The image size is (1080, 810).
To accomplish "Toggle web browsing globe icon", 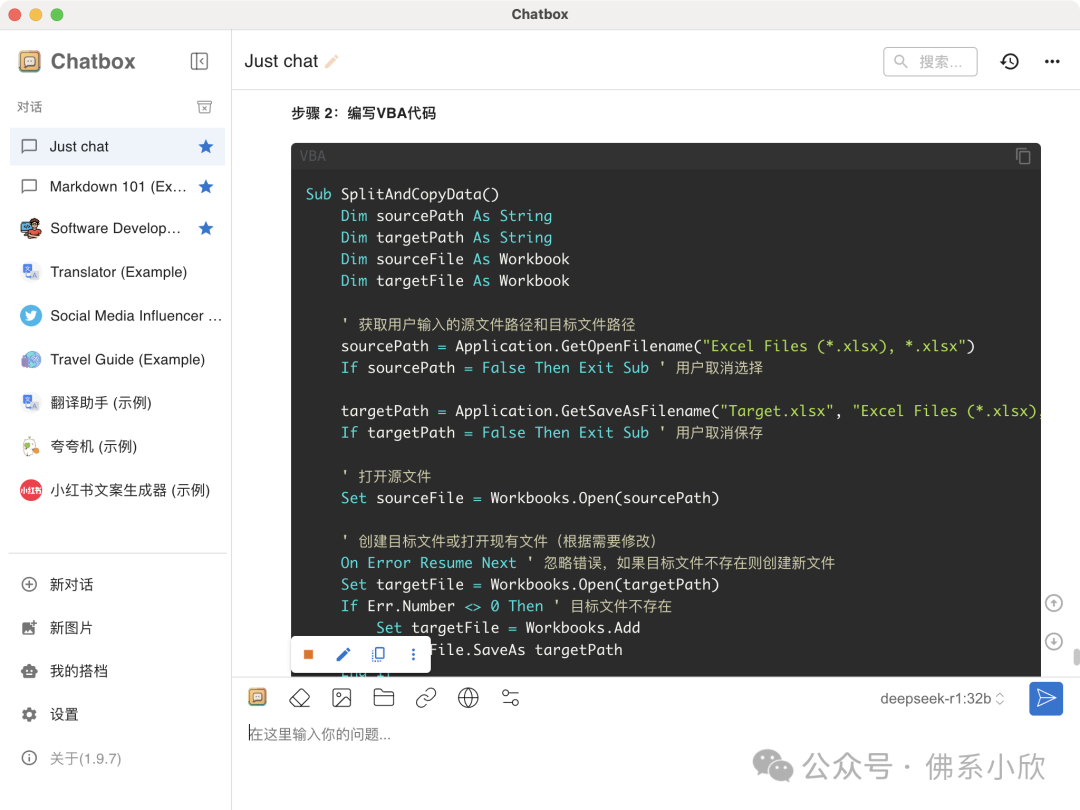I will 468,698.
